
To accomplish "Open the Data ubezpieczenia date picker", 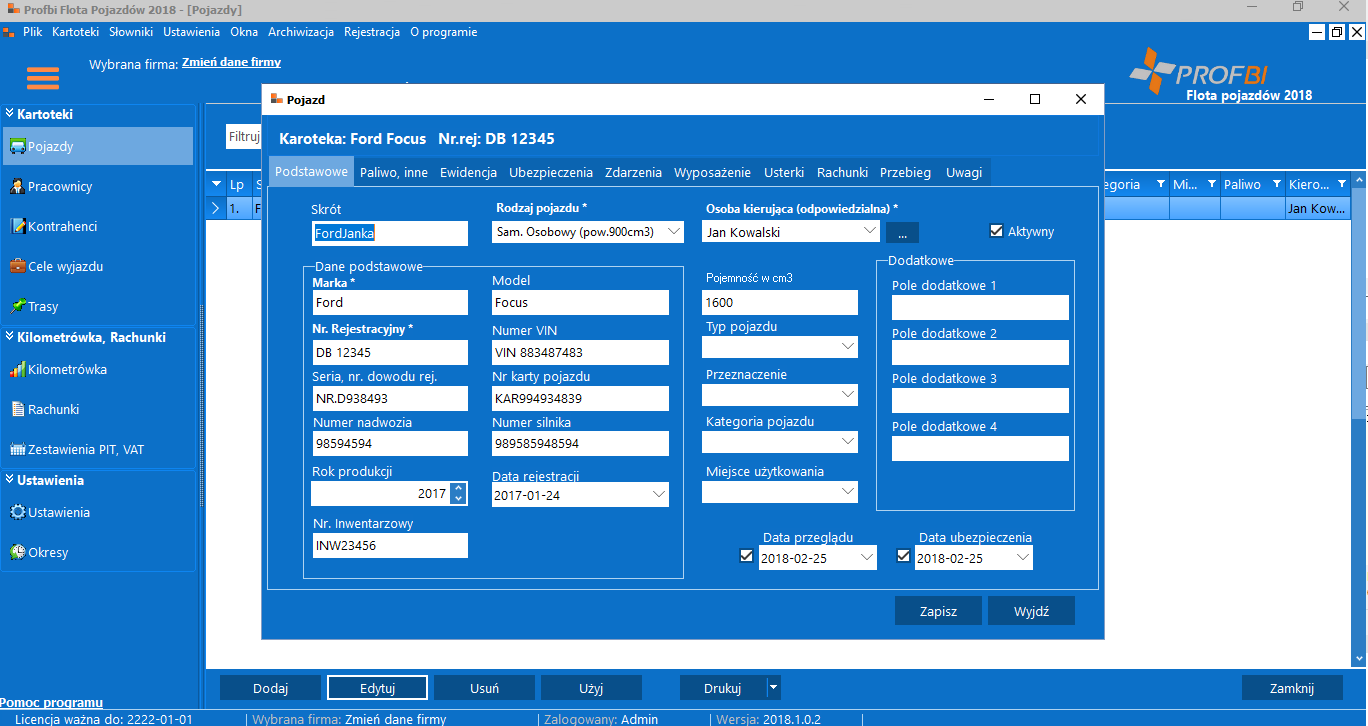I will click(1023, 558).
